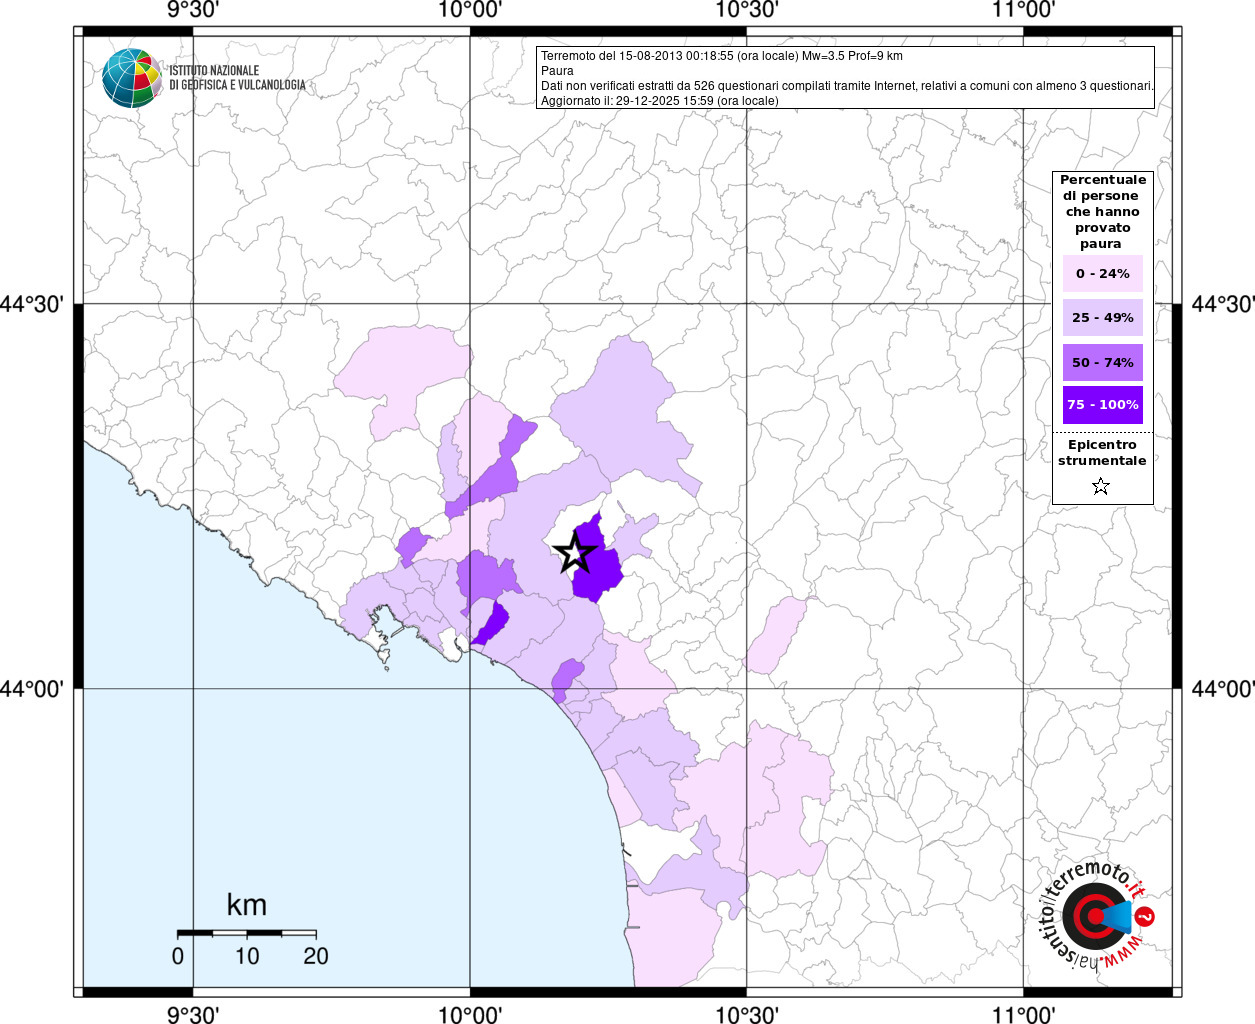The image size is (1255, 1024).
Task: Click the scale bar '10' label
Action: 247,956
